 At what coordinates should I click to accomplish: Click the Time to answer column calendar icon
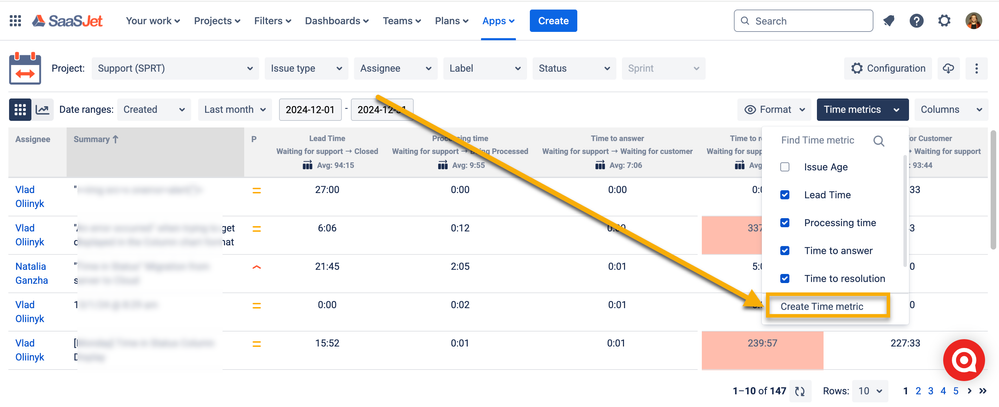[600, 166]
